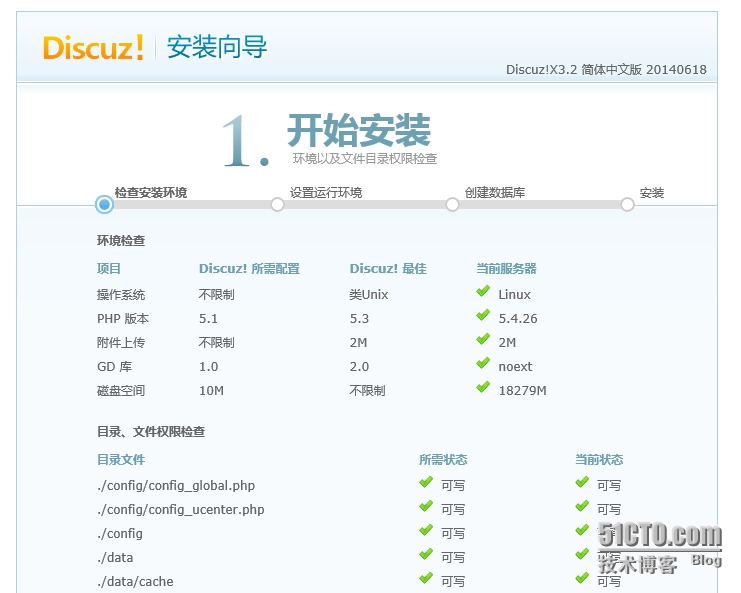Image resolution: width=741 pixels, height=593 pixels.
Task: Click the 10M required disk space value
Action: point(211,390)
